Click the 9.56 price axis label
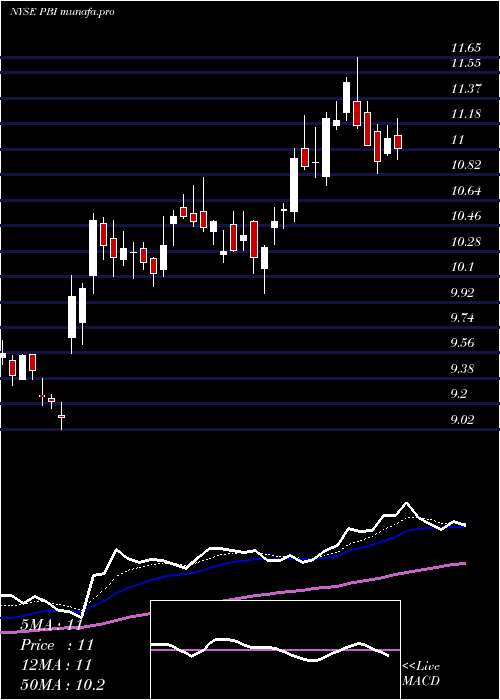This screenshot has width=500, height=700. pos(462,343)
